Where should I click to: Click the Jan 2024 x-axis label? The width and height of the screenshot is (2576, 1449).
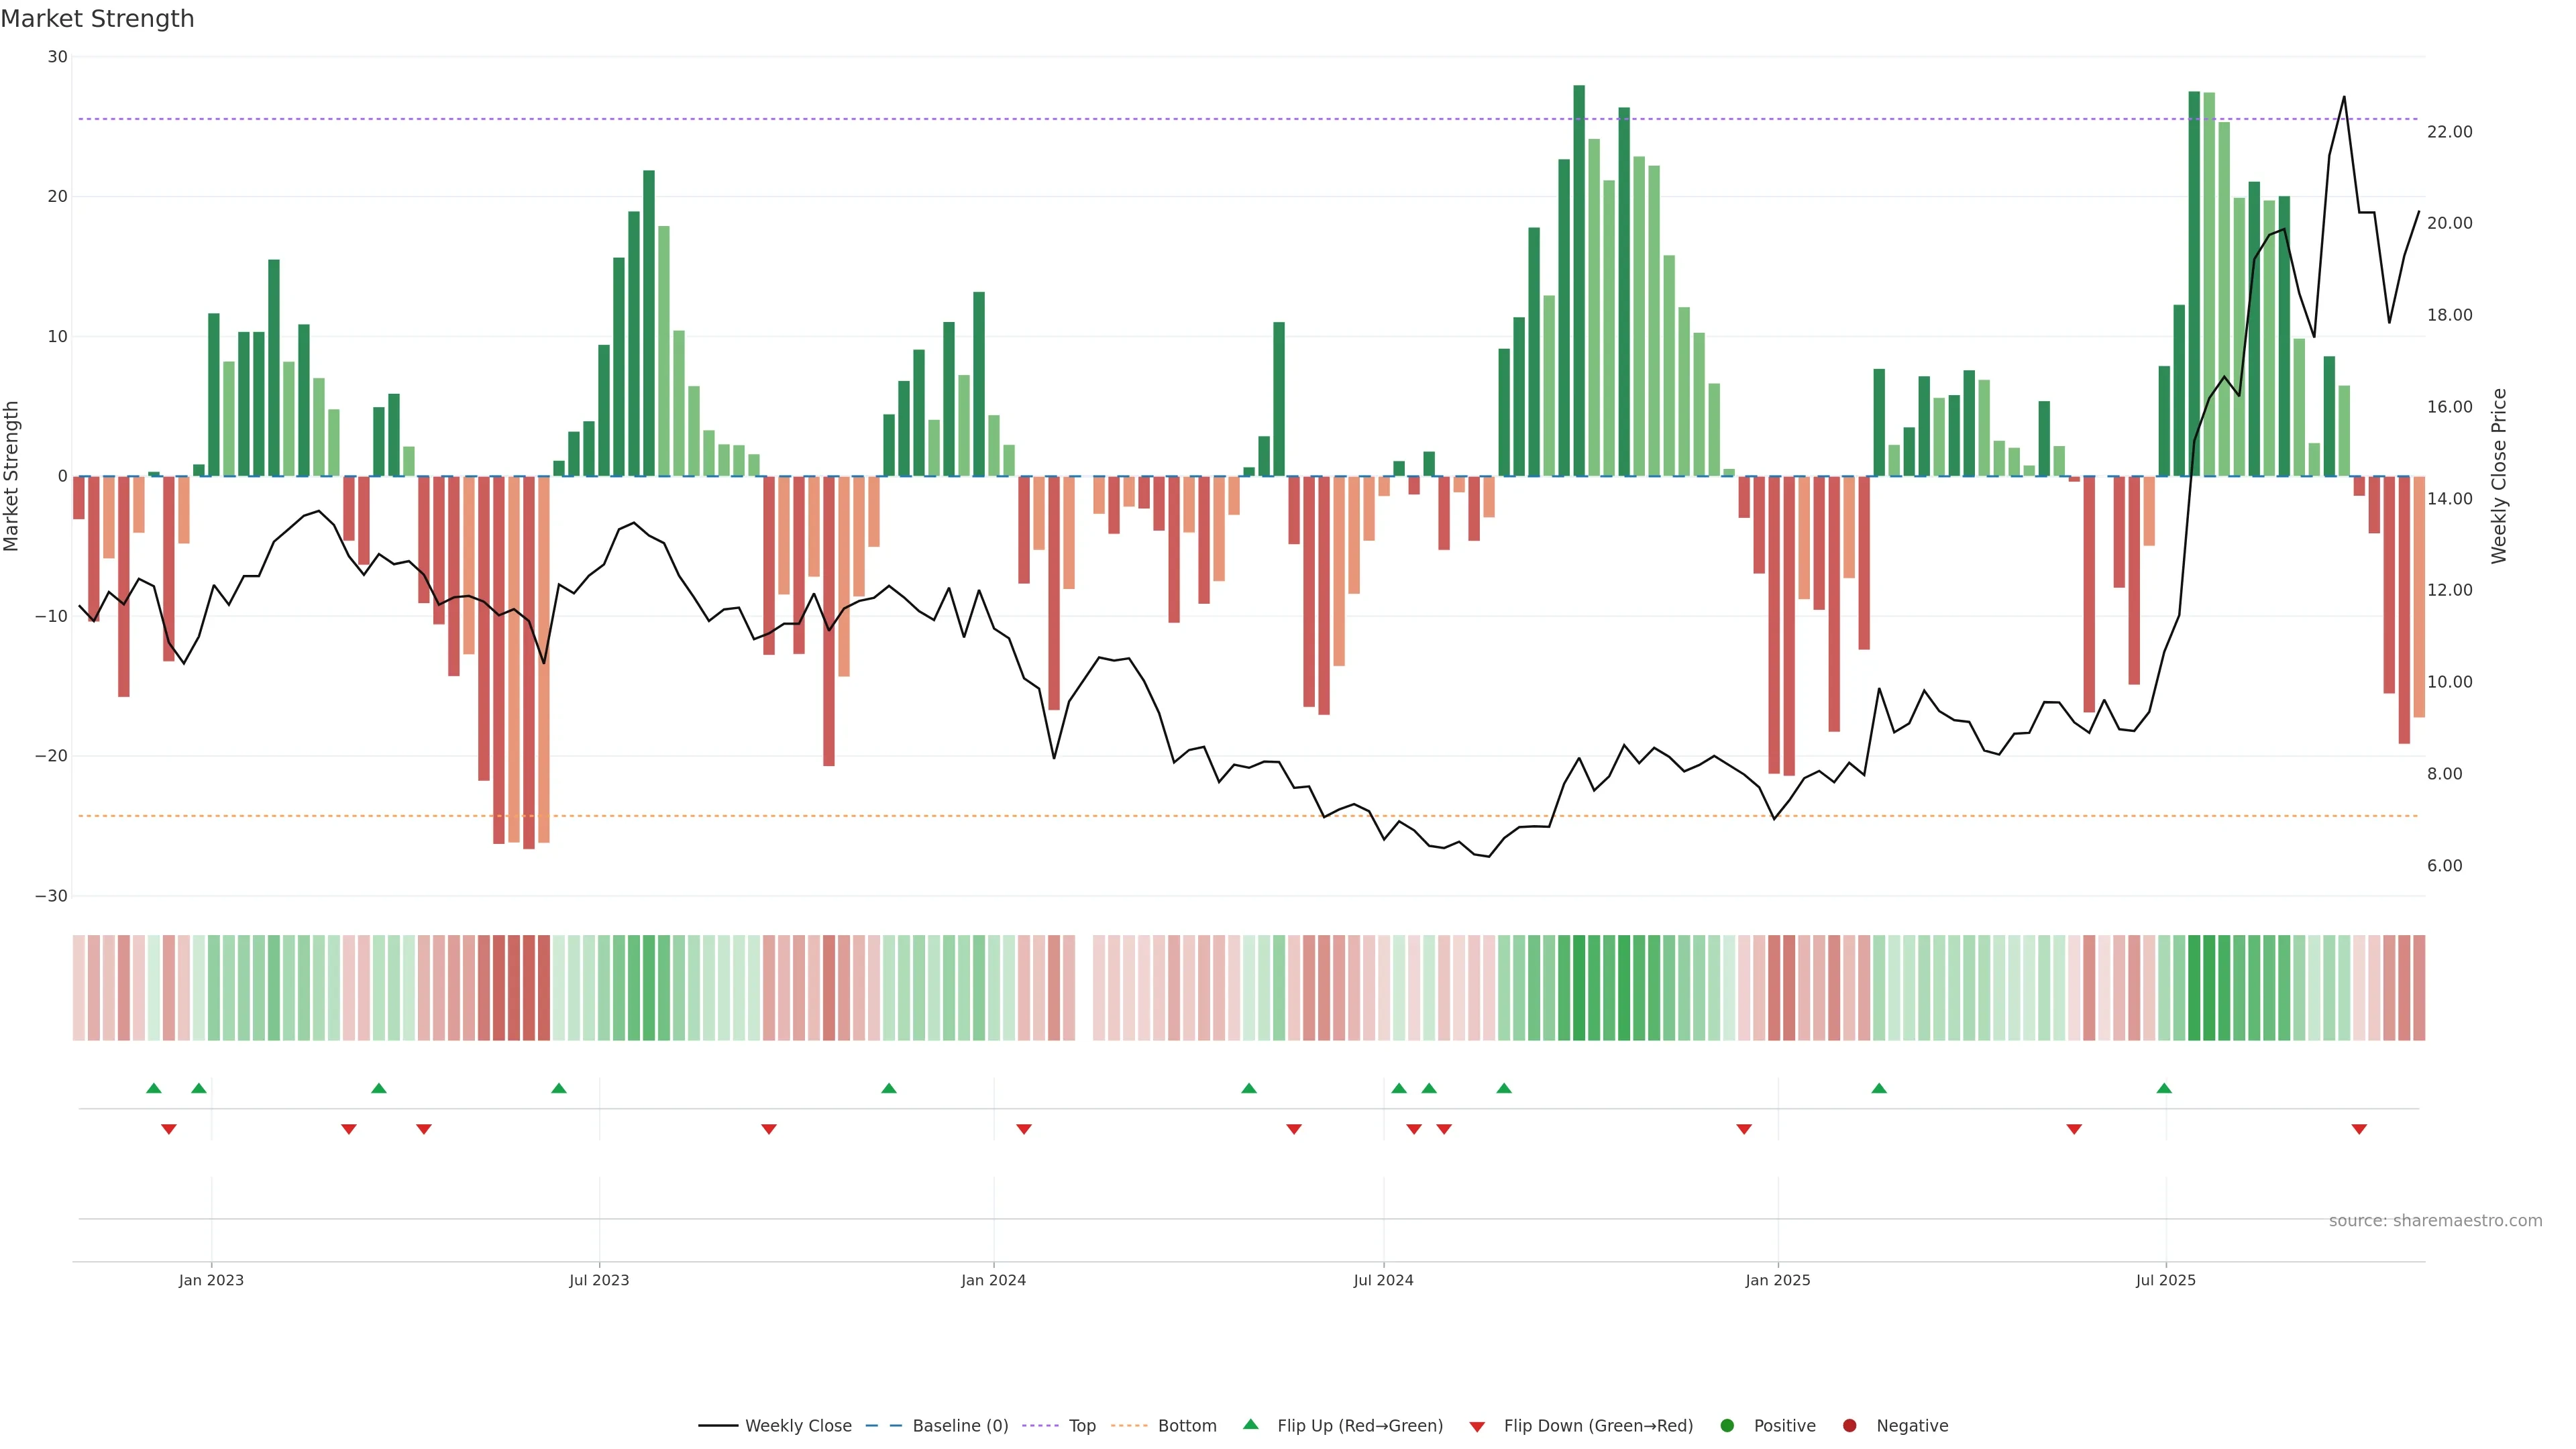click(993, 1280)
